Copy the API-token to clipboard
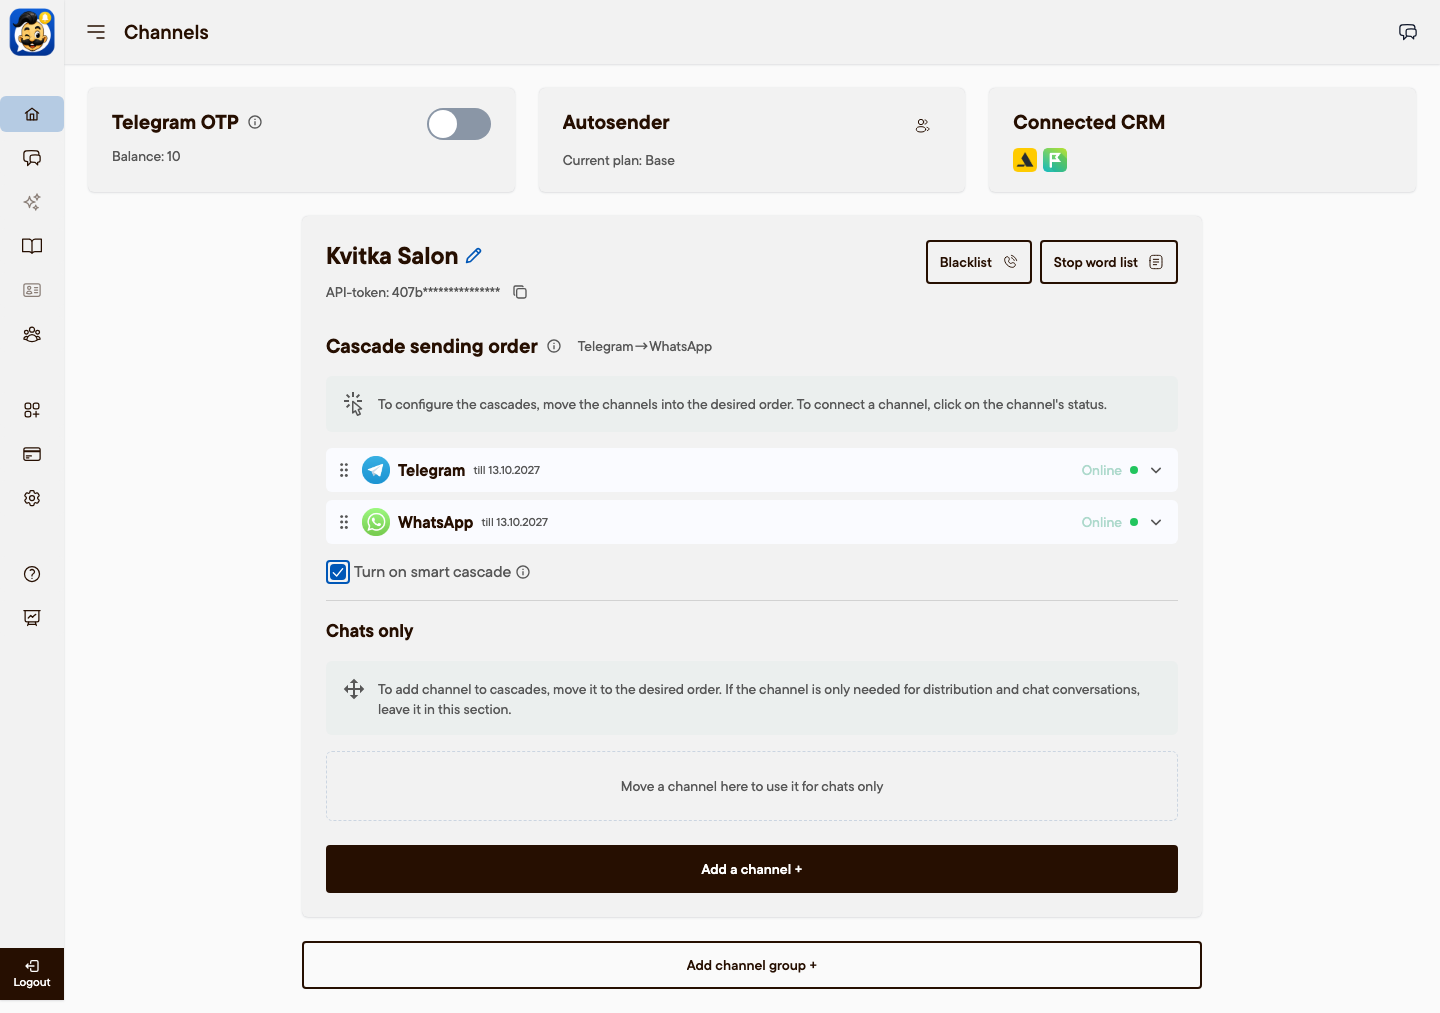This screenshot has width=1440, height=1013. tap(520, 292)
